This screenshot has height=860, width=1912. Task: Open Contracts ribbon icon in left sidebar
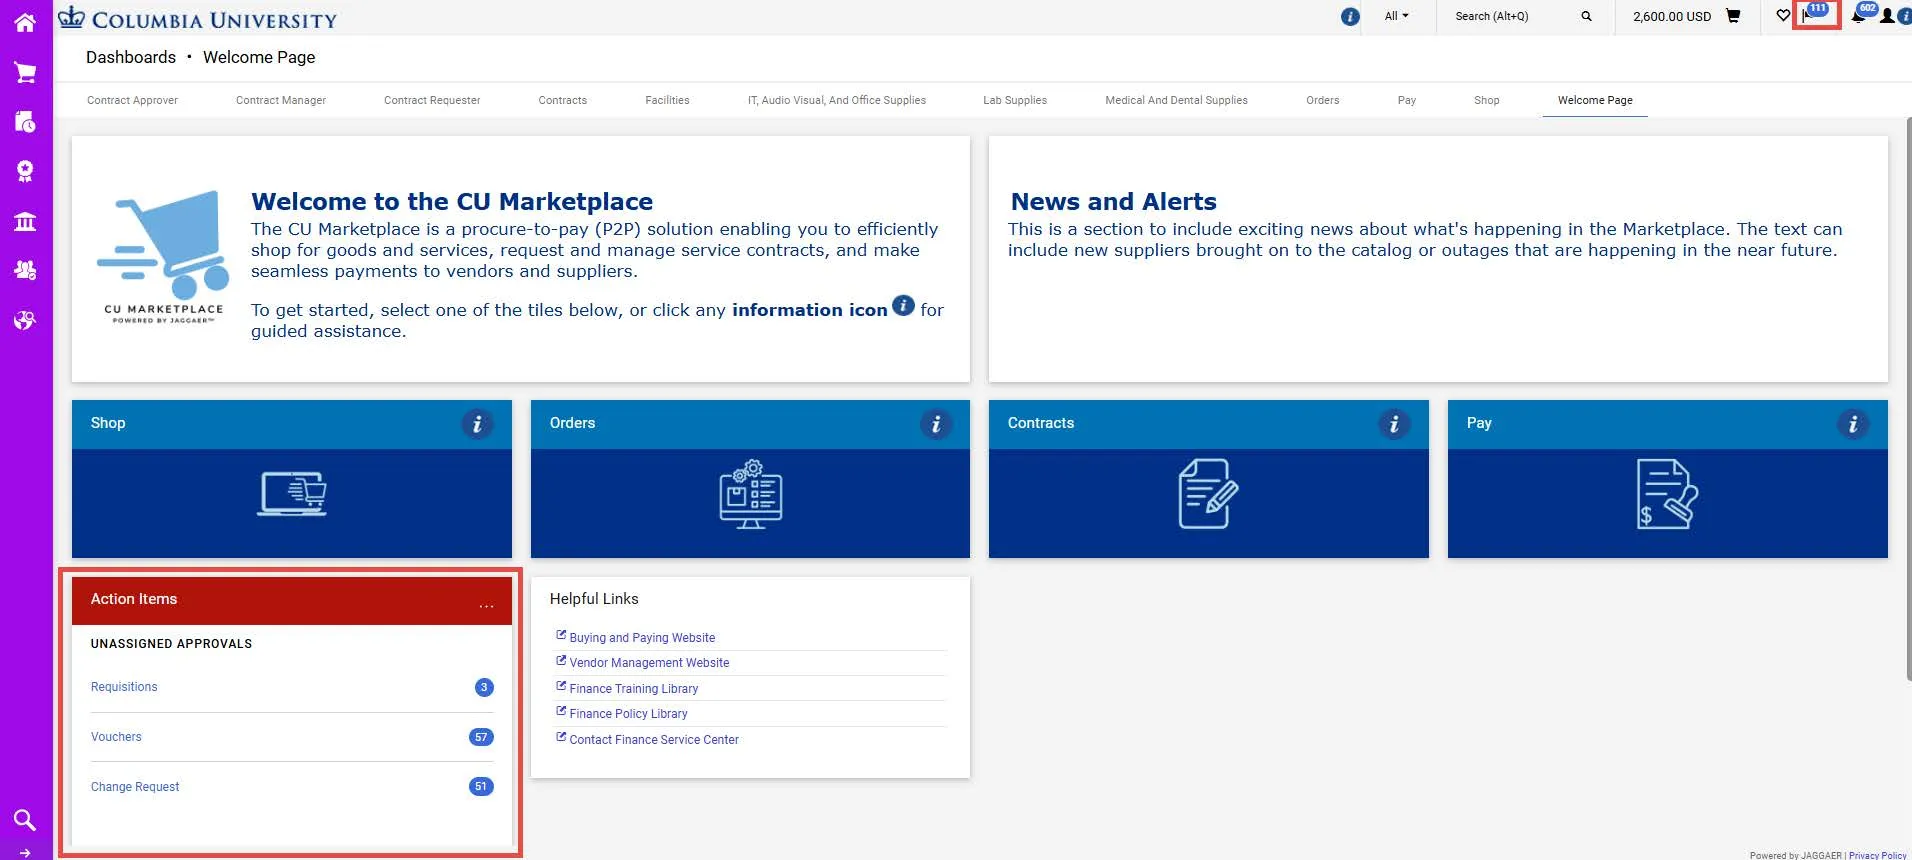[x=25, y=171]
